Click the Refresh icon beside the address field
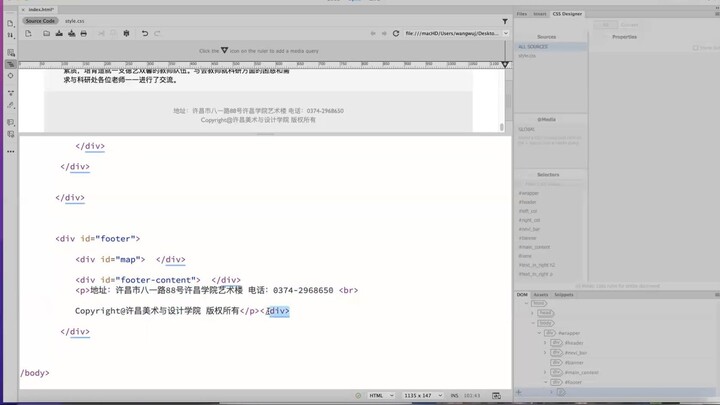Image resolution: width=720 pixels, height=405 pixels. click(x=396, y=33)
